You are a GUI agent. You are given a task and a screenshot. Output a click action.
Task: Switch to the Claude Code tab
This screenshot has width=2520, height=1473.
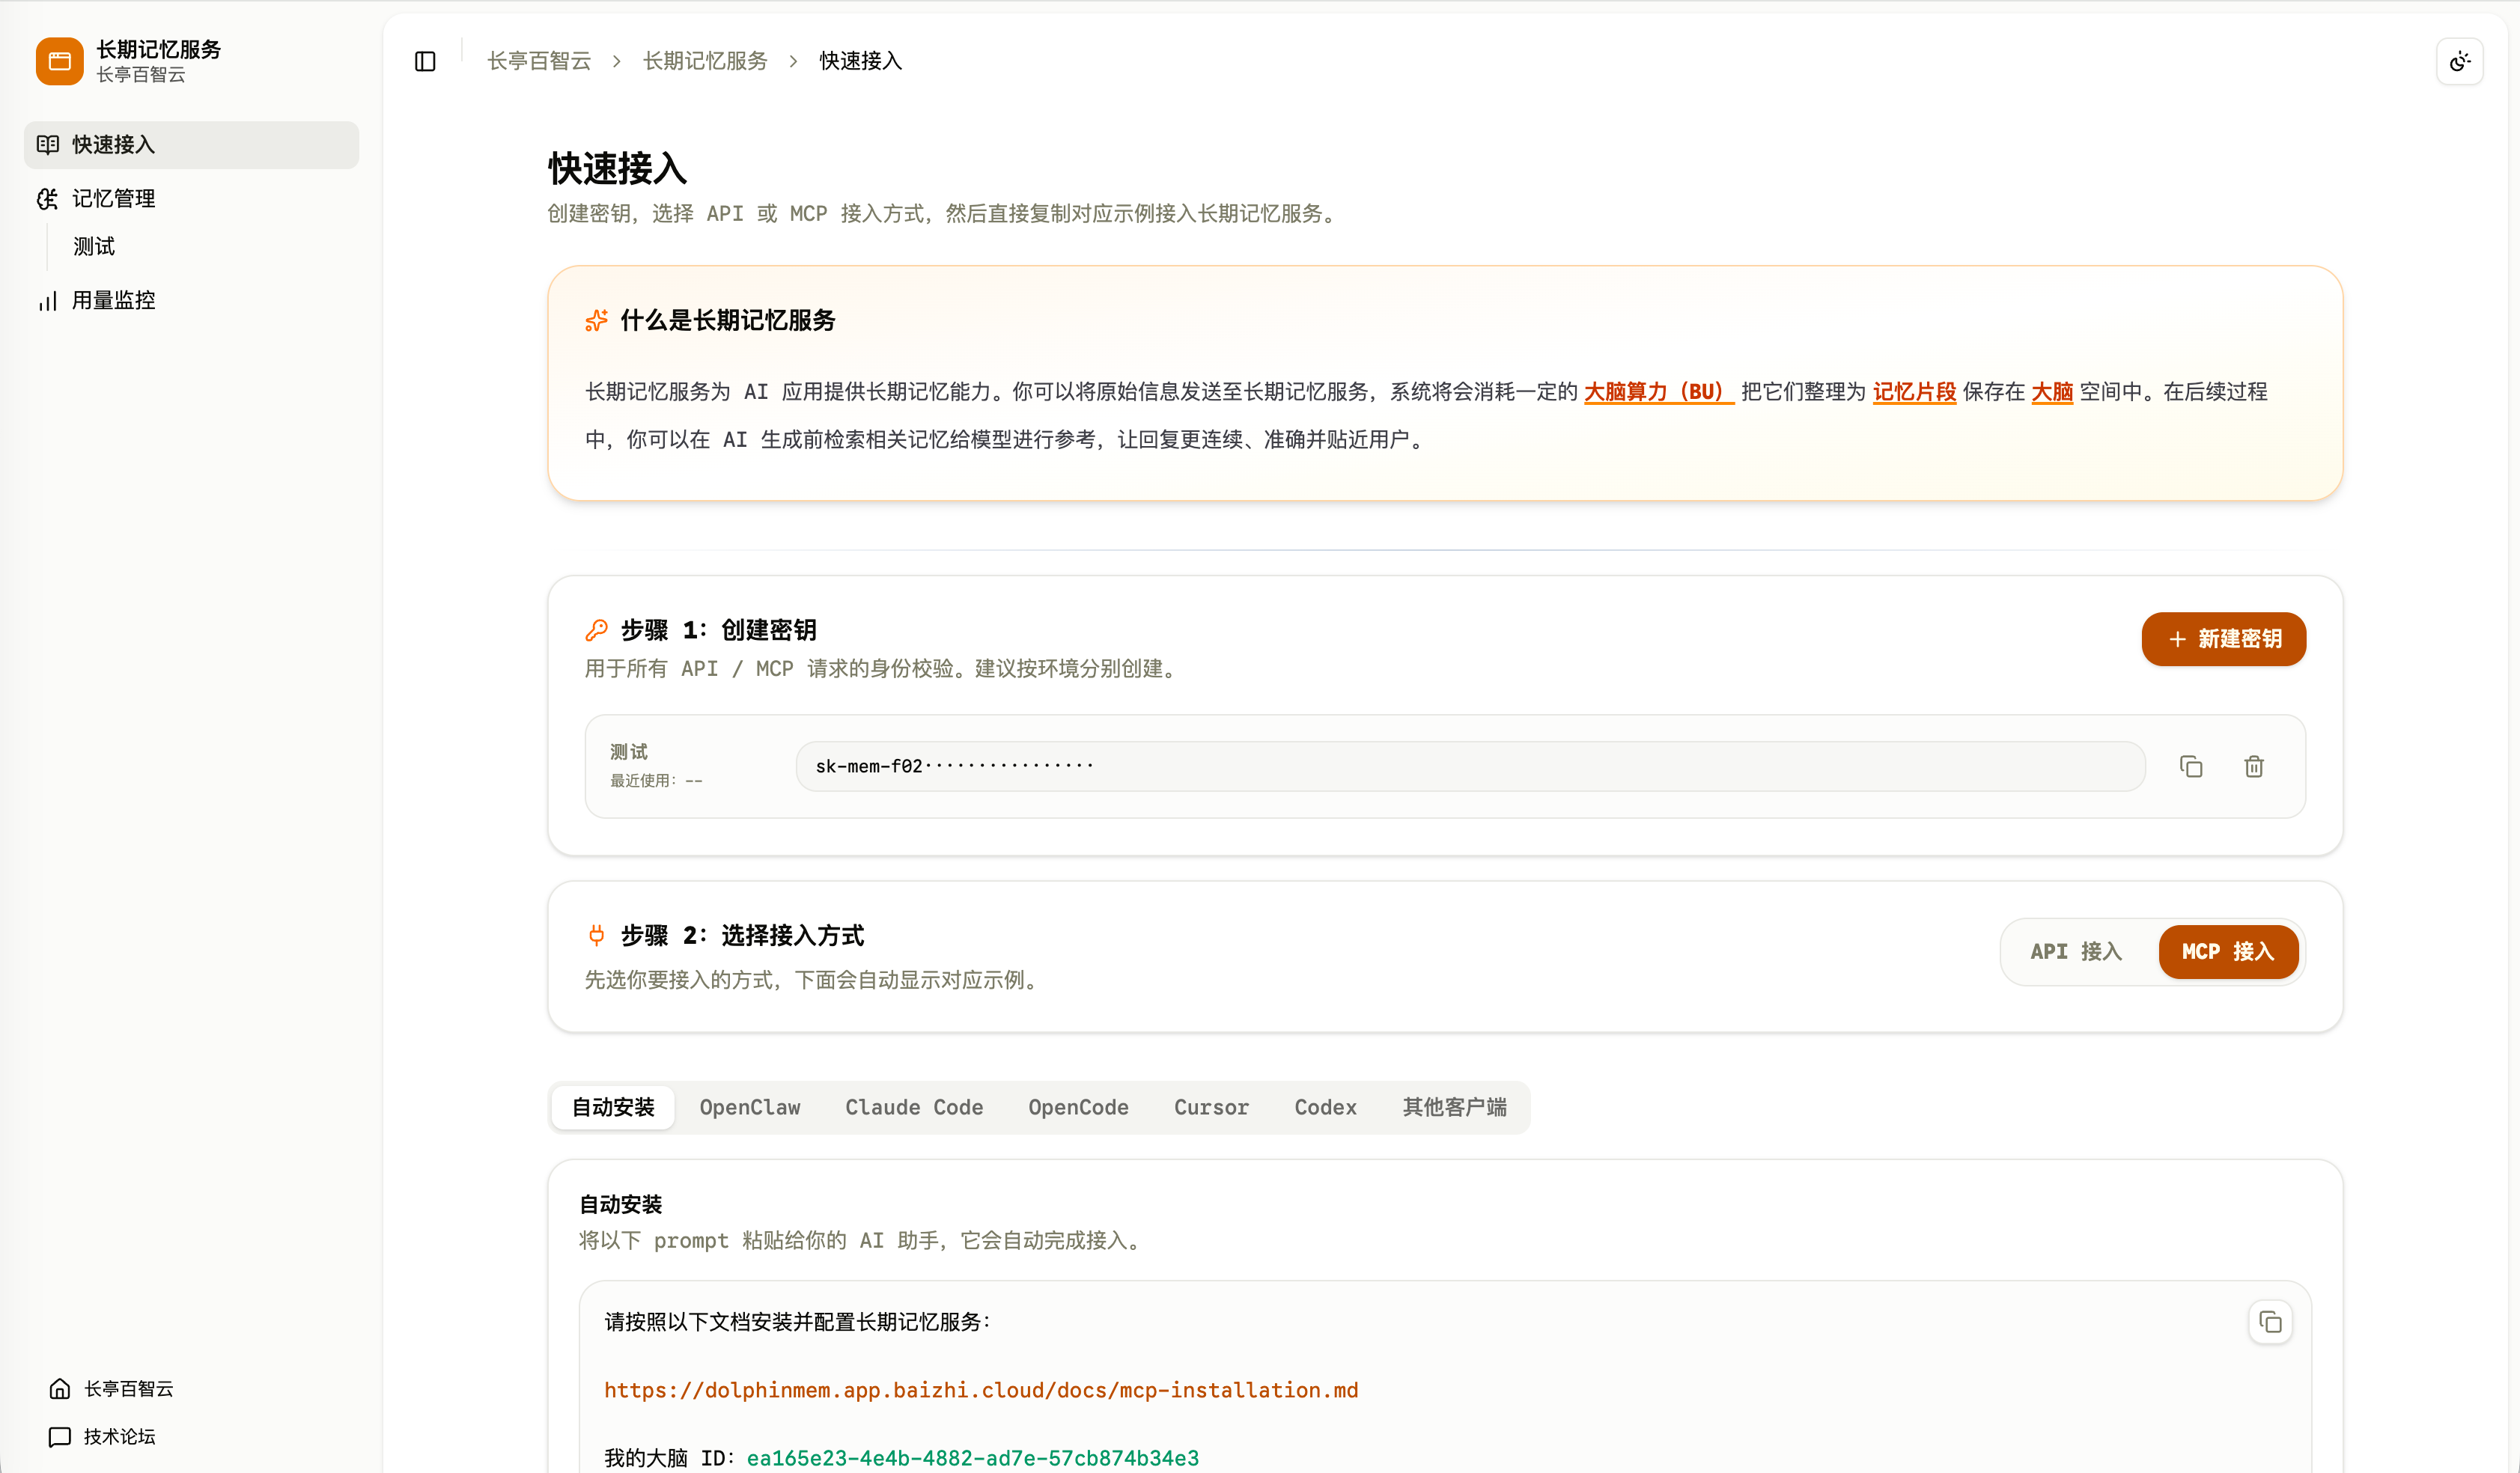click(913, 1107)
